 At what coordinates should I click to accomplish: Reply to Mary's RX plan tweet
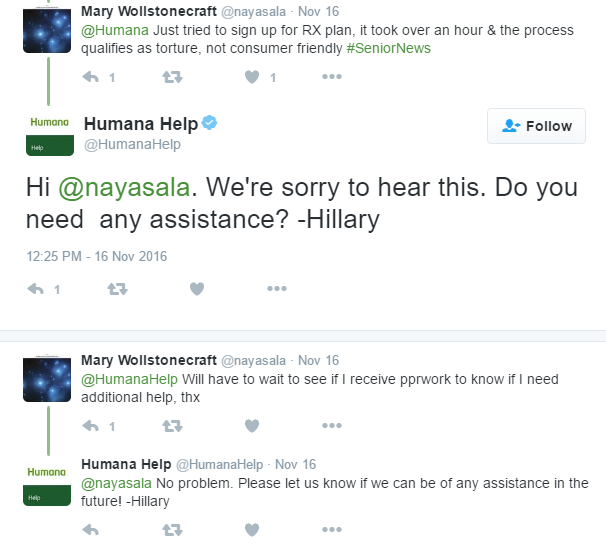pyautogui.click(x=91, y=77)
